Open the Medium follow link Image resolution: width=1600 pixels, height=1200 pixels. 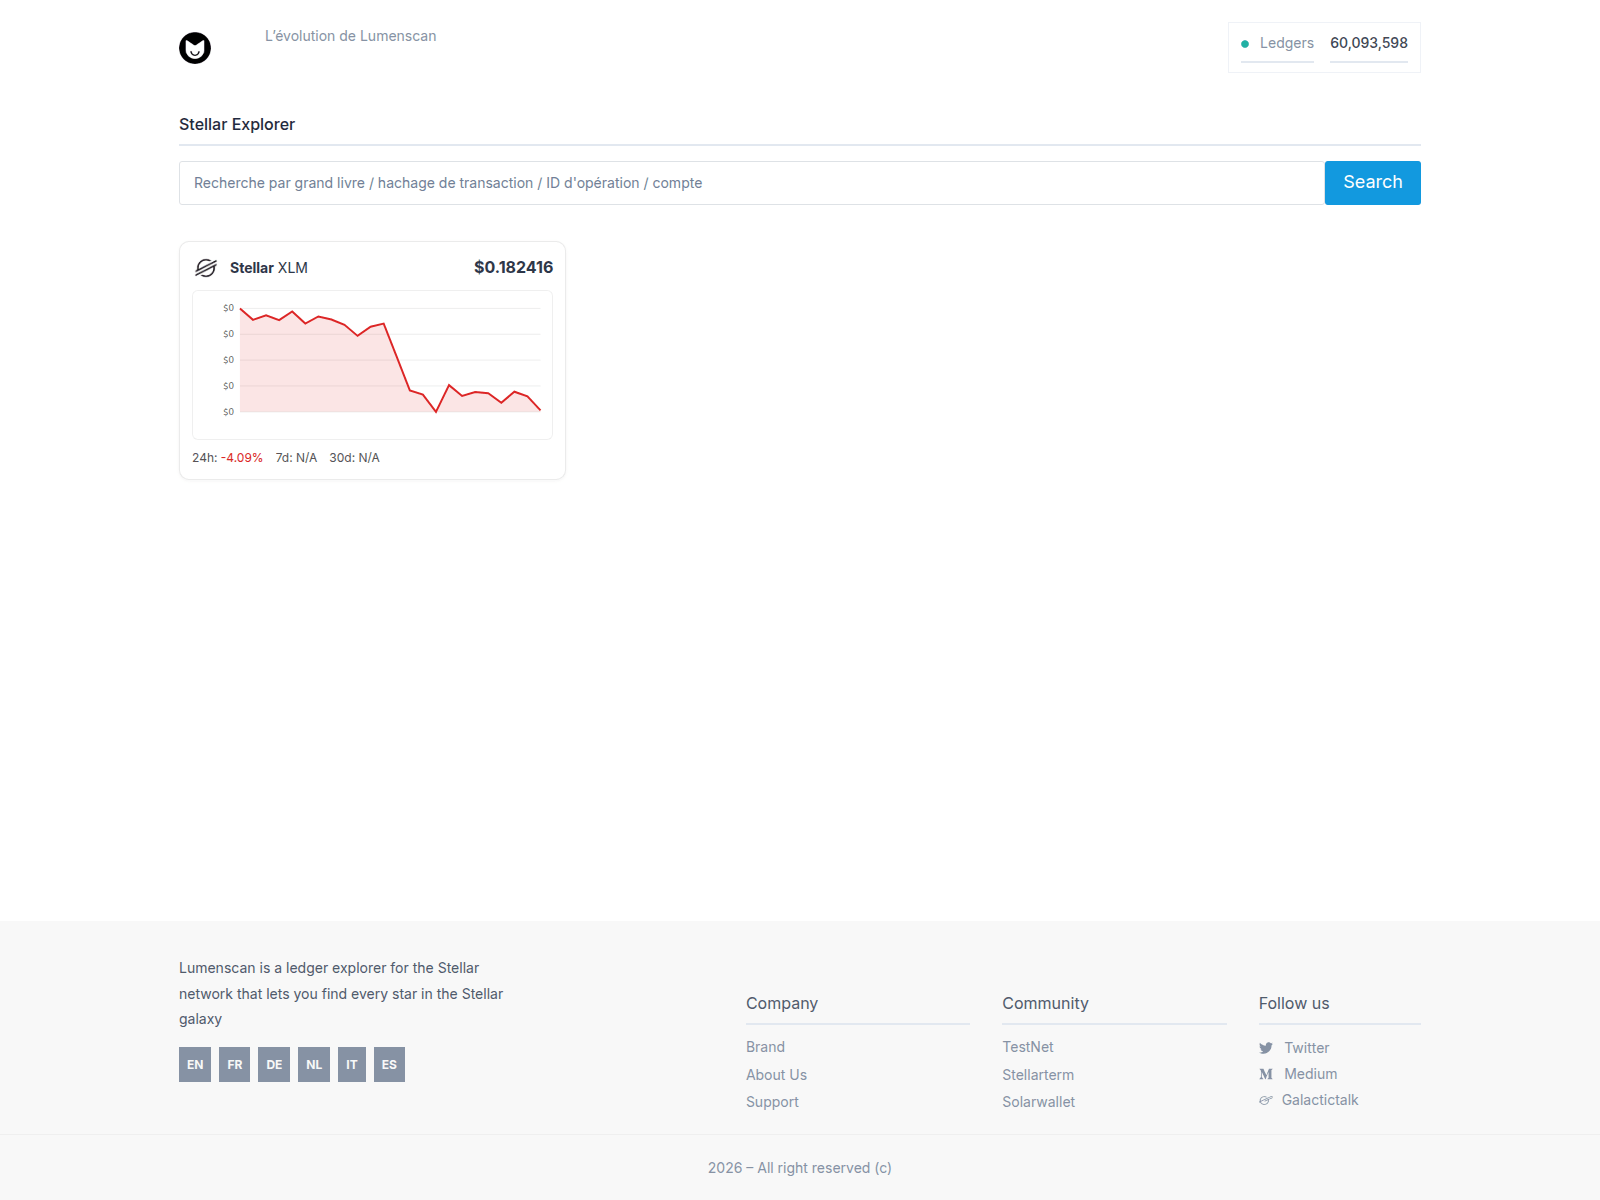pyautogui.click(x=1311, y=1074)
